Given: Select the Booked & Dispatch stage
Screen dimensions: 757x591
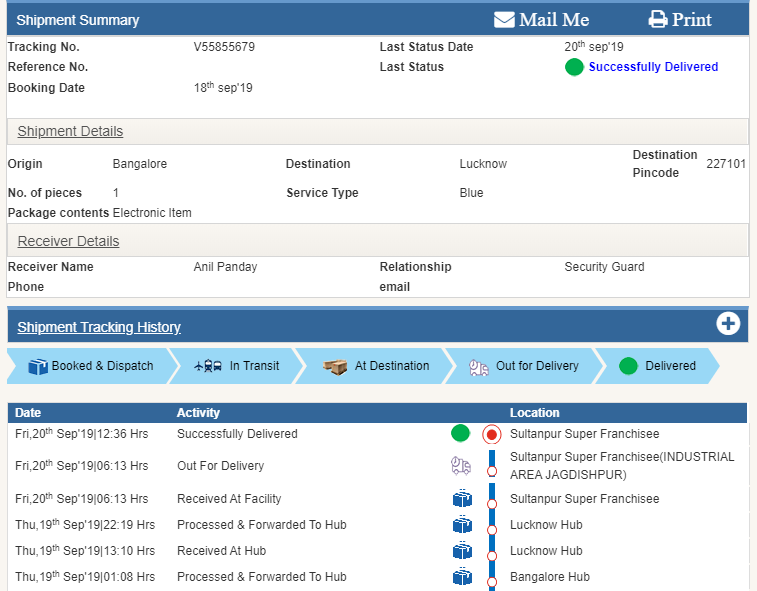Looking at the screenshot, I should pyautogui.click(x=90, y=366).
